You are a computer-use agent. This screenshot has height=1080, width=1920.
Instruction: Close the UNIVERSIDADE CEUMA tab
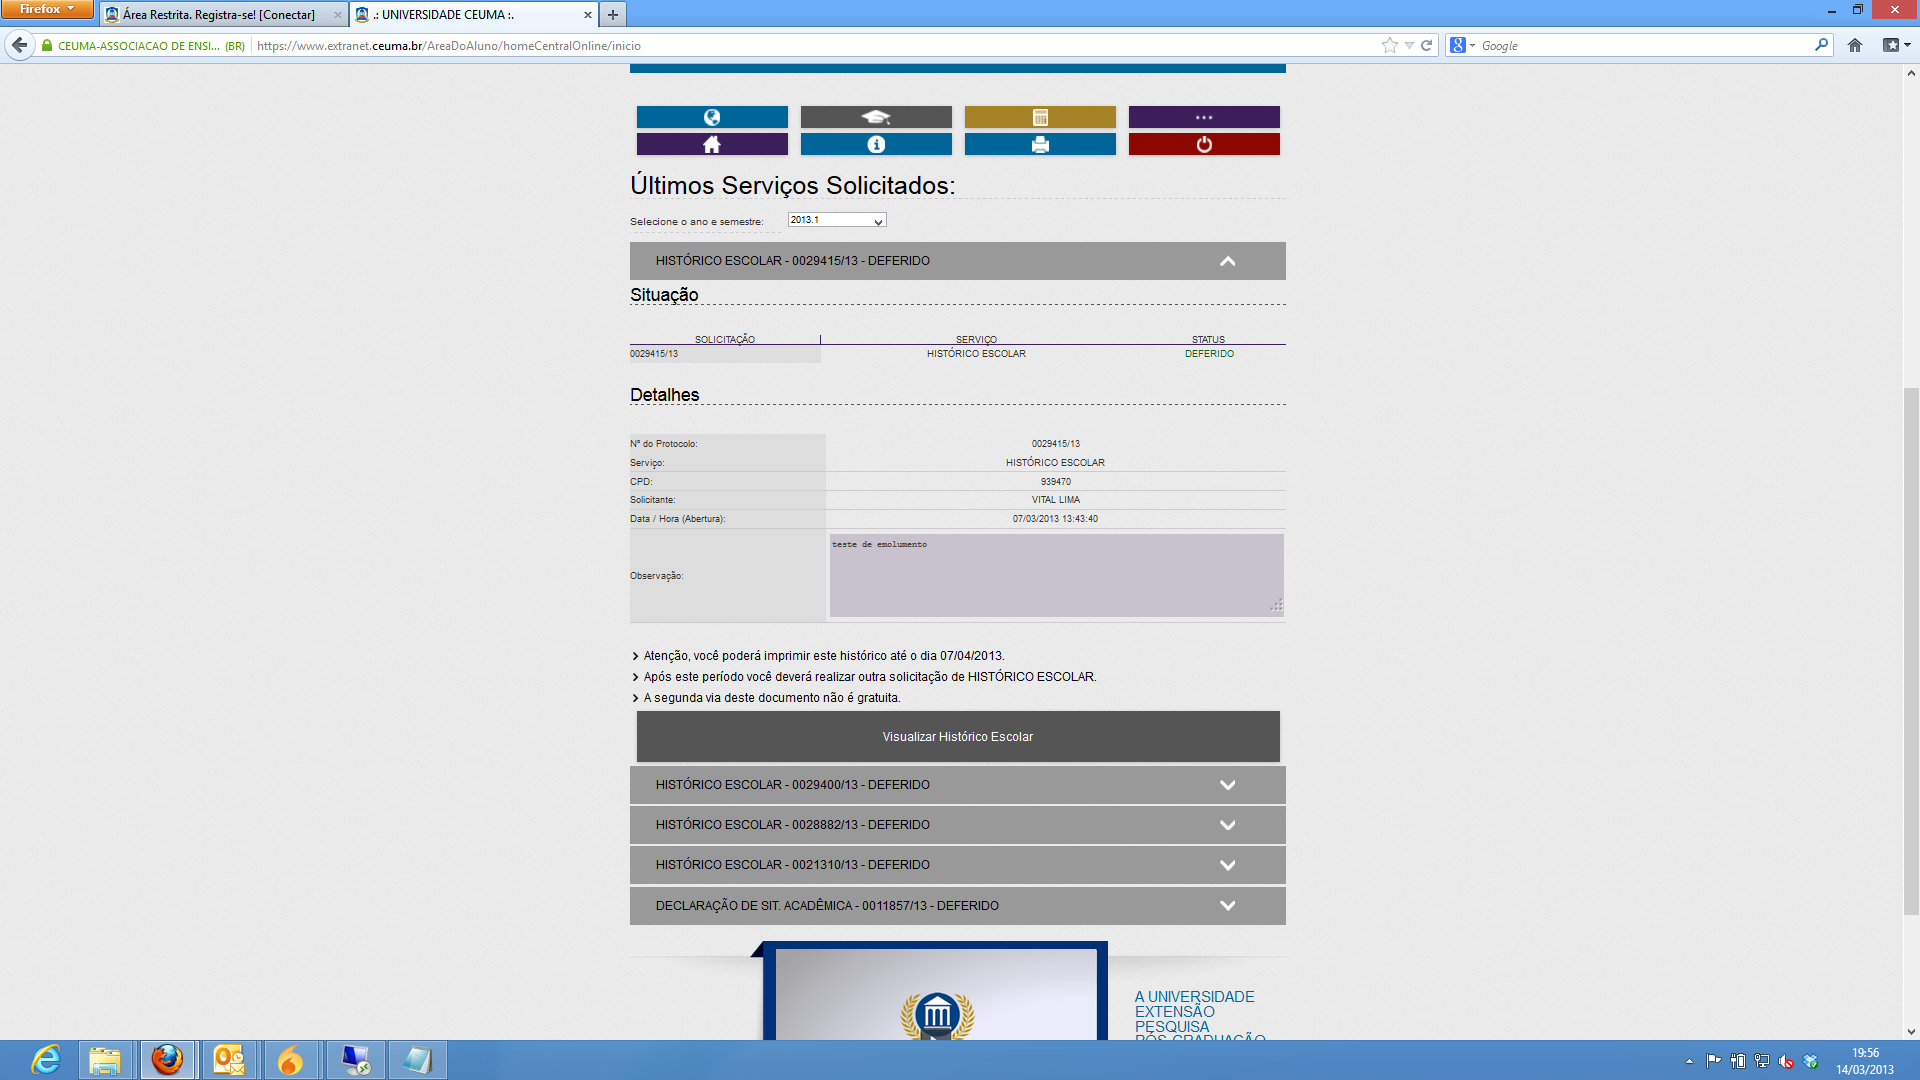coord(588,15)
